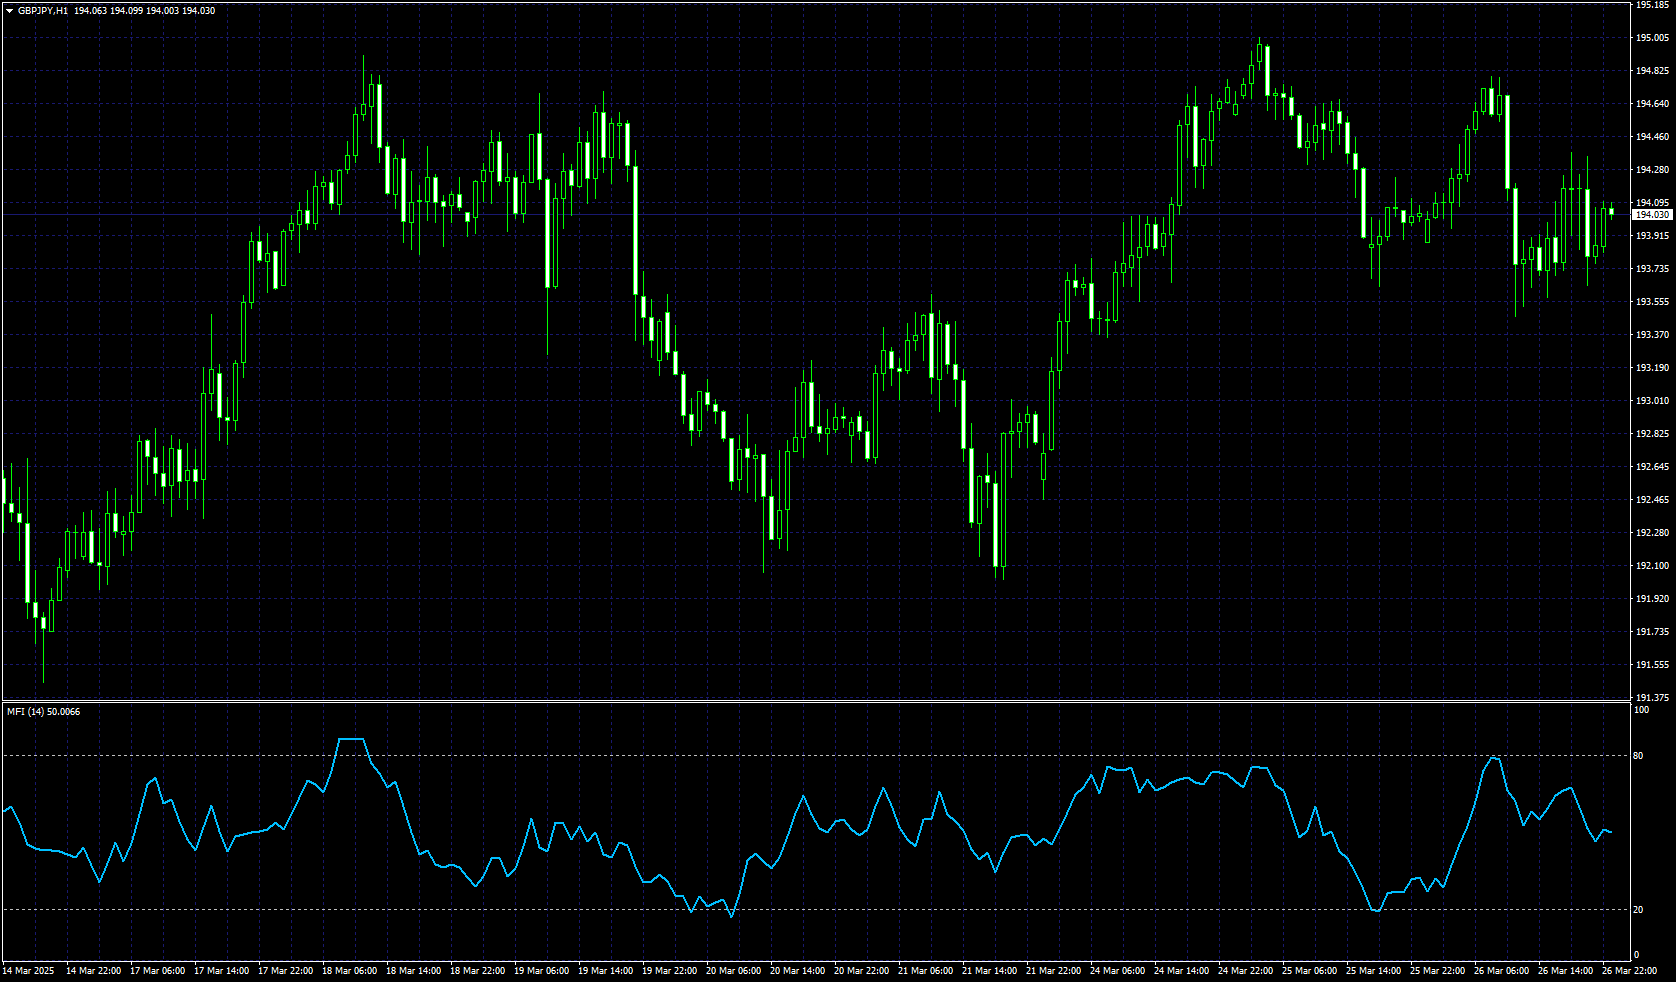Click the 192.100 price axis label

1652,566
